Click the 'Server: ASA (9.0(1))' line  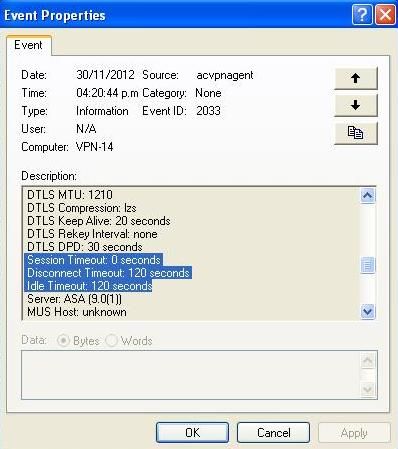click(74, 299)
